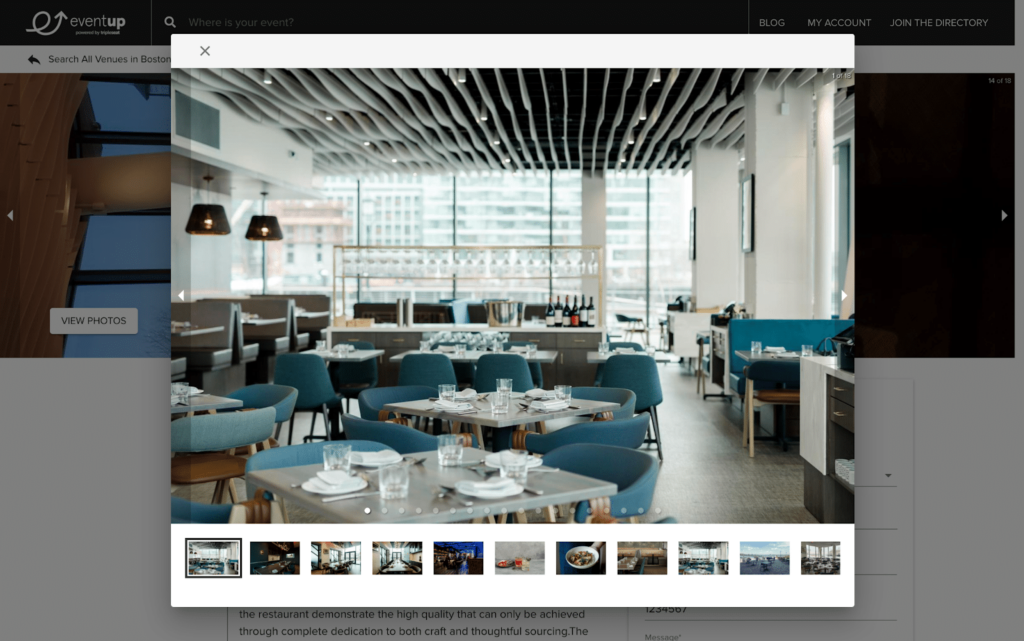
Task: Show the next photo in the gallery popup
Action: point(844,296)
